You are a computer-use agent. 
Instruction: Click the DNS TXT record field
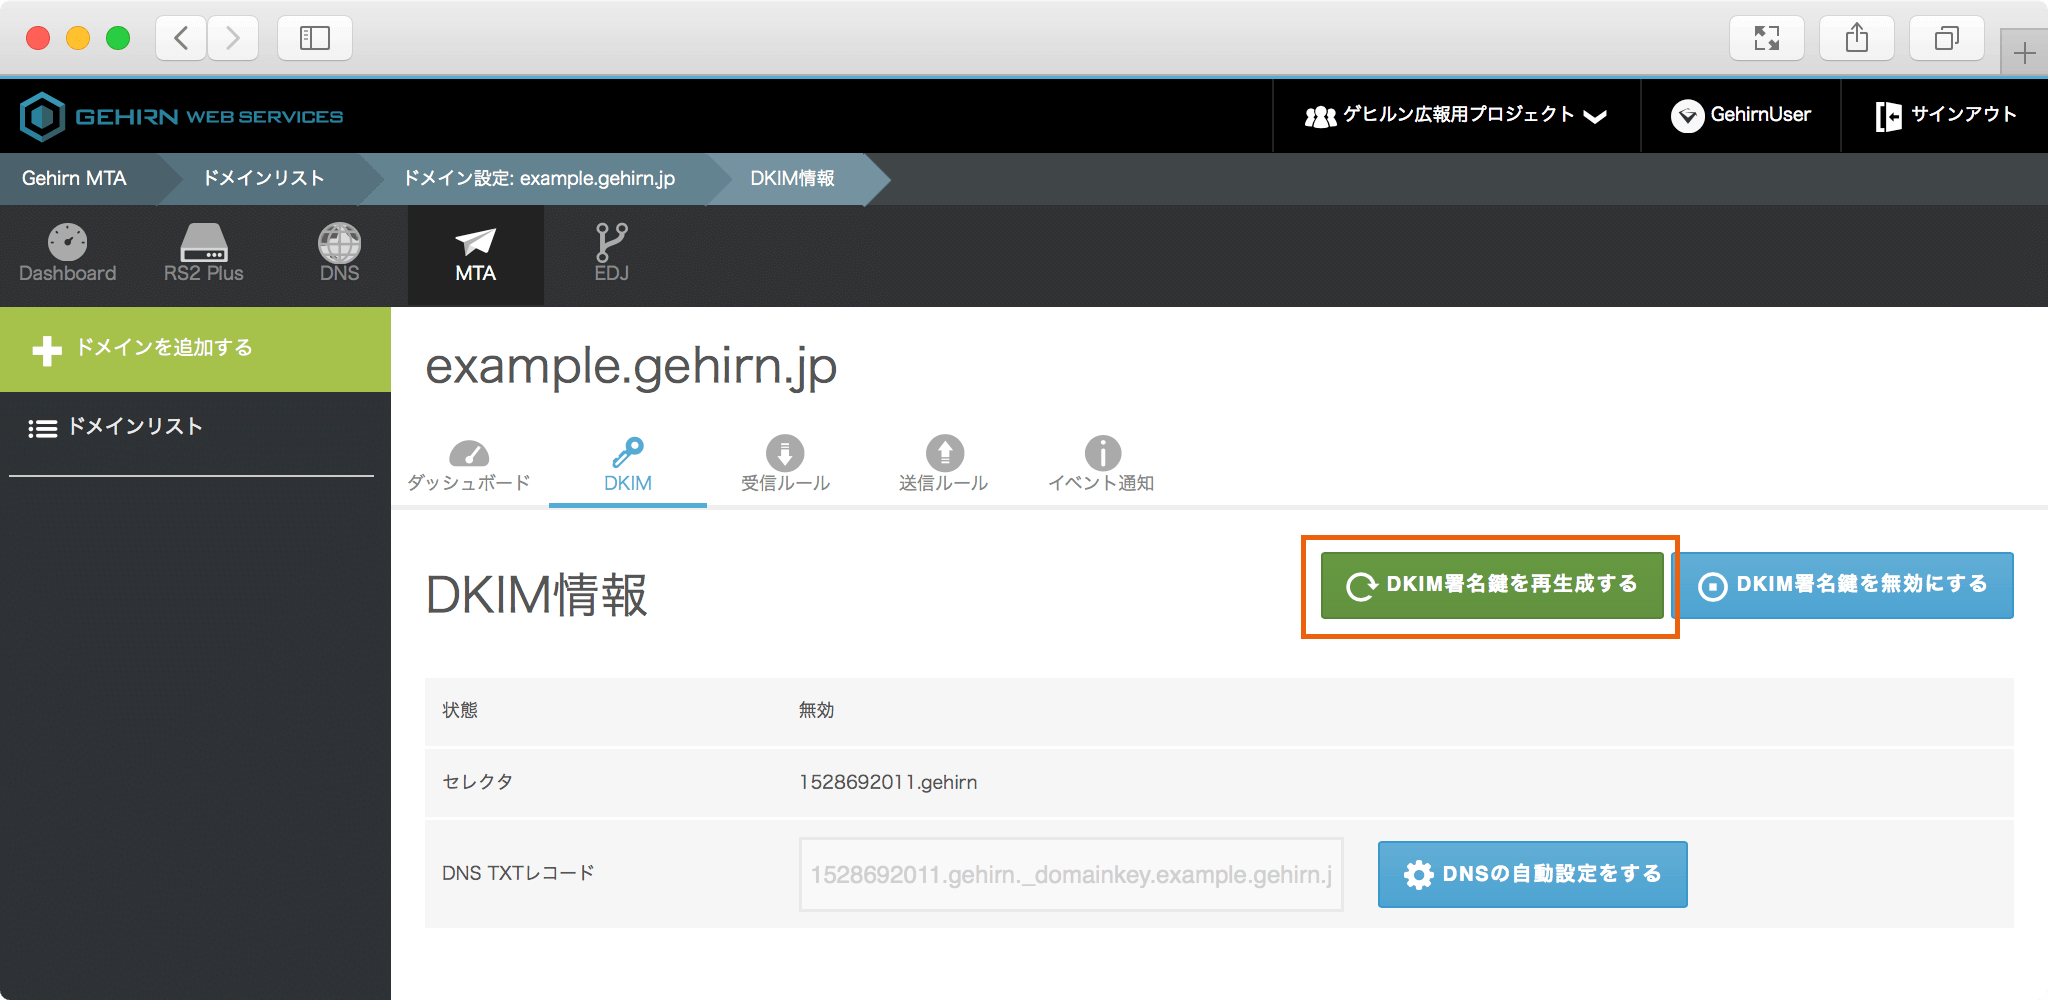1070,875
